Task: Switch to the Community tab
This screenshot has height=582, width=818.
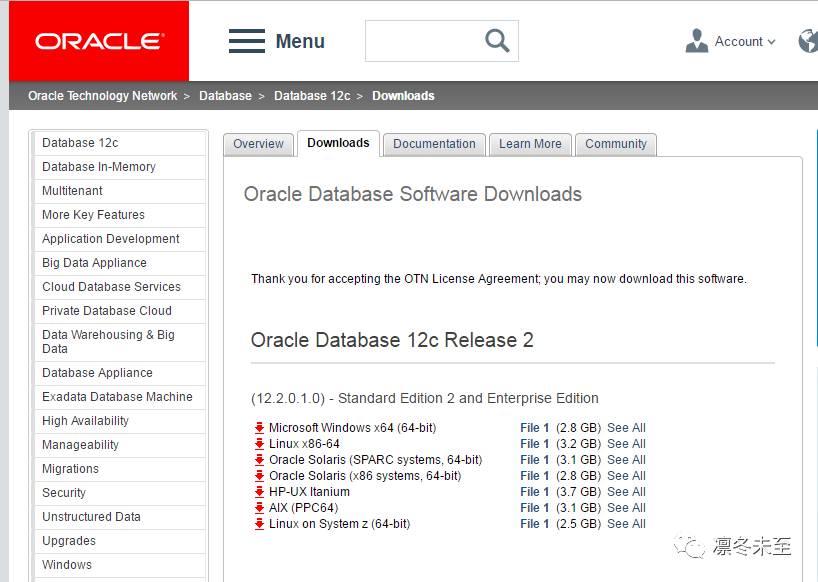Action: point(616,144)
